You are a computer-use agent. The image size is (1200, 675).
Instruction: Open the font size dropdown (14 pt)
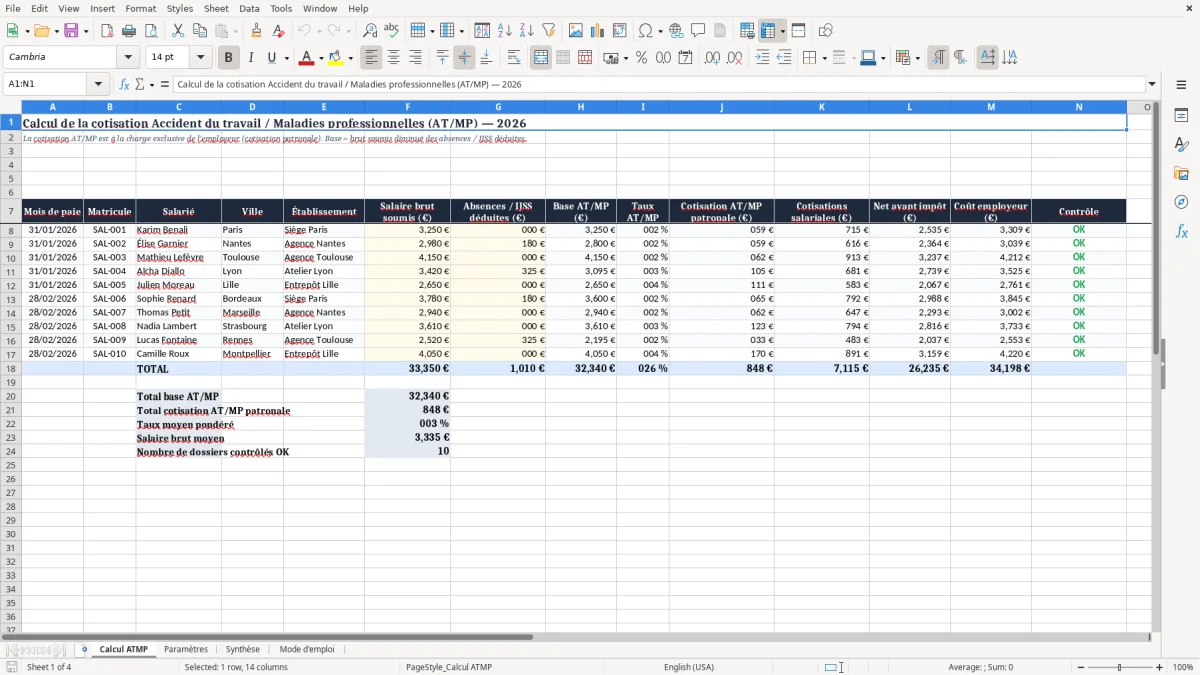[x=200, y=58]
